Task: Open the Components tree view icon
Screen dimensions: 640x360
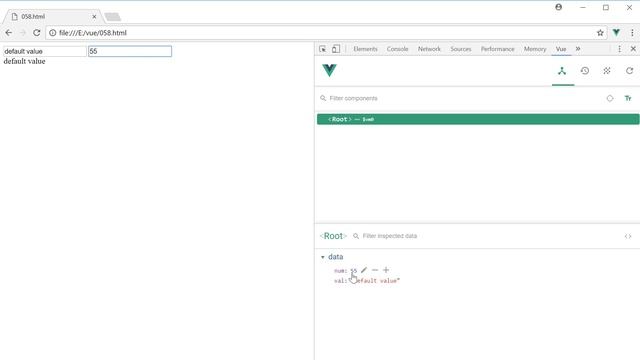Action: tap(562, 71)
